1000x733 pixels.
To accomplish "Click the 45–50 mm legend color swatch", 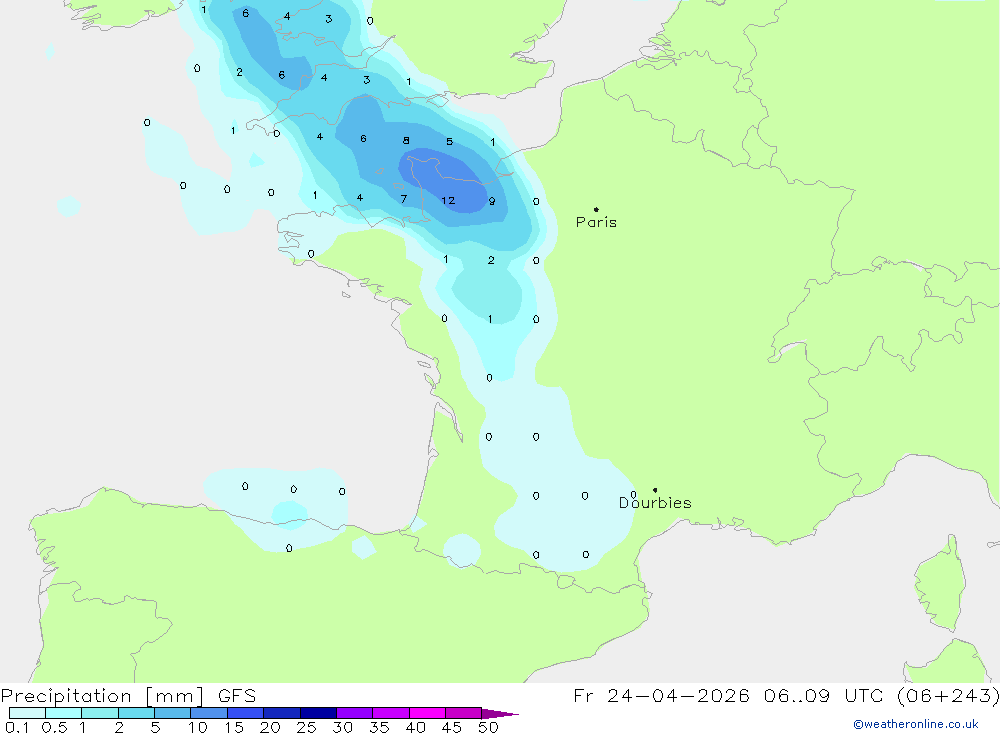I will 464,713.
